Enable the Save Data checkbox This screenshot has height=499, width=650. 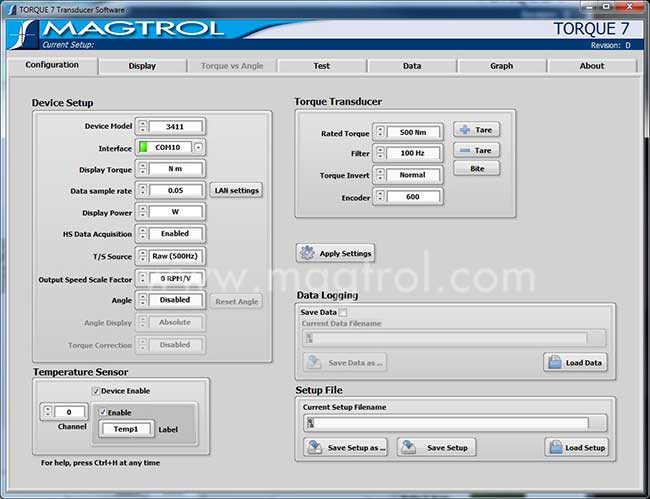(343, 313)
